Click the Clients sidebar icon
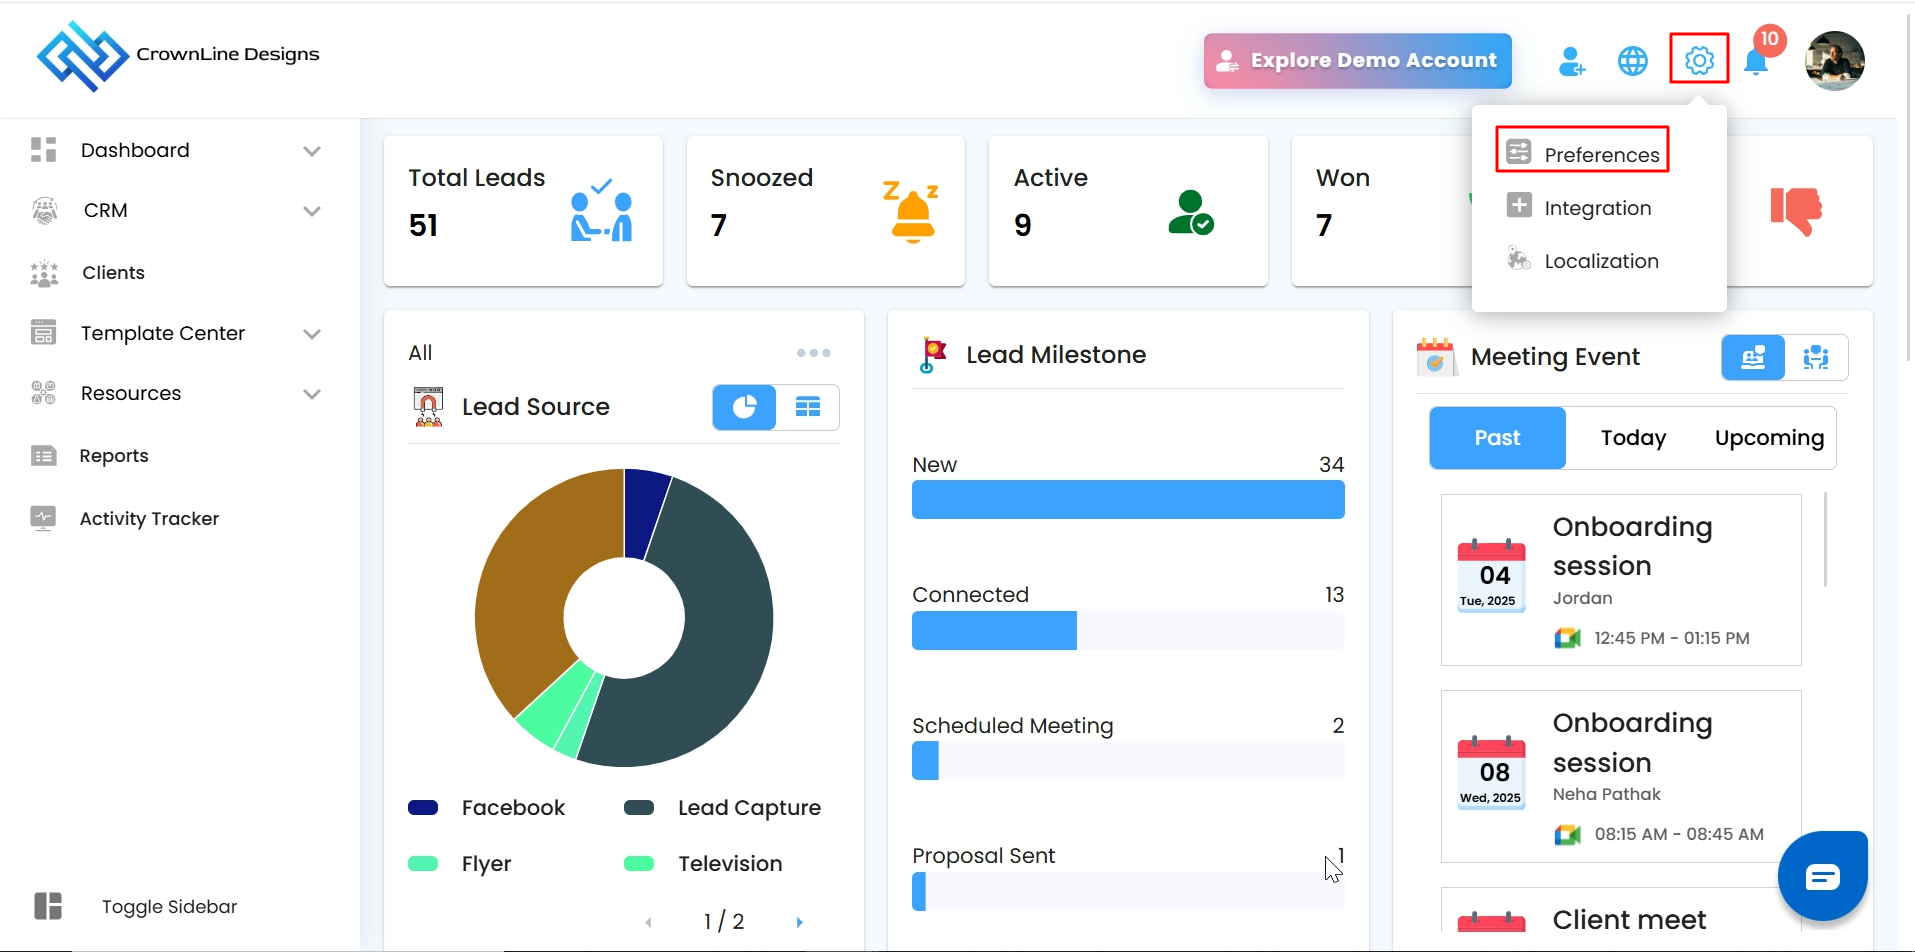The image size is (1915, 952). tap(44, 273)
